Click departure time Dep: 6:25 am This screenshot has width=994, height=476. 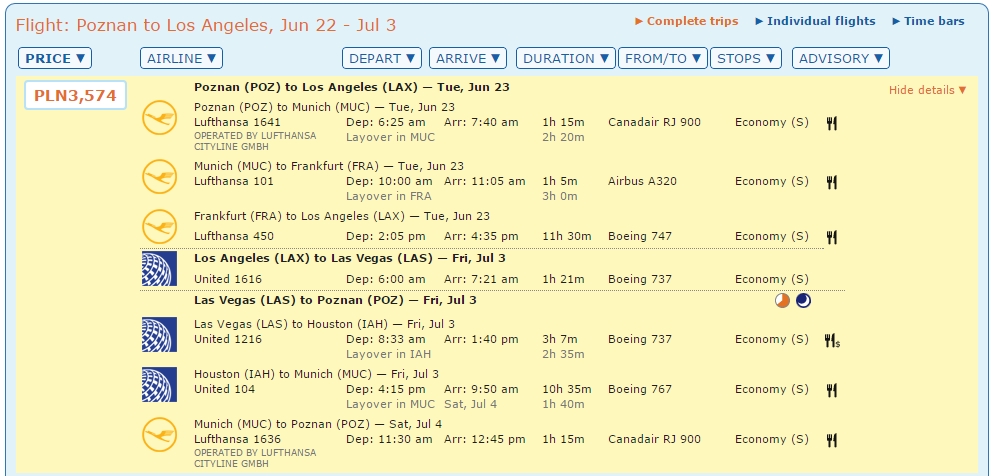pyautogui.click(x=386, y=122)
